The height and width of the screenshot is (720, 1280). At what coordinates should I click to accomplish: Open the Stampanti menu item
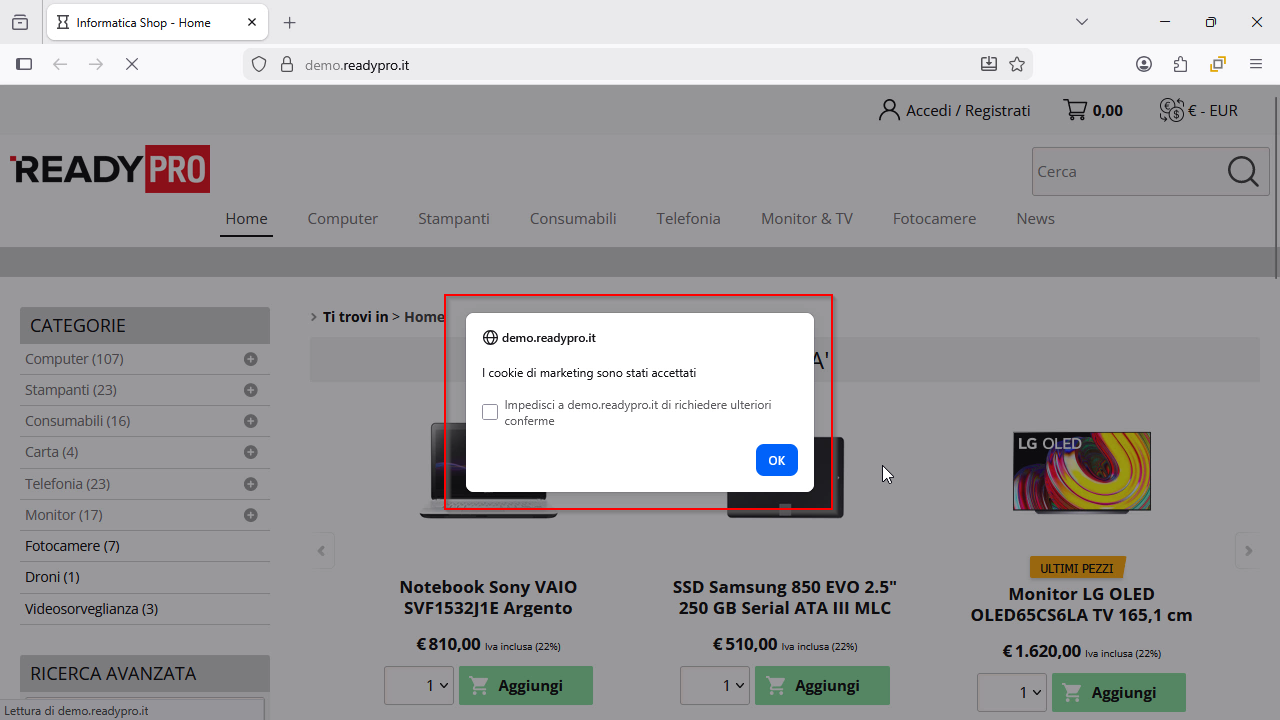click(x=453, y=218)
